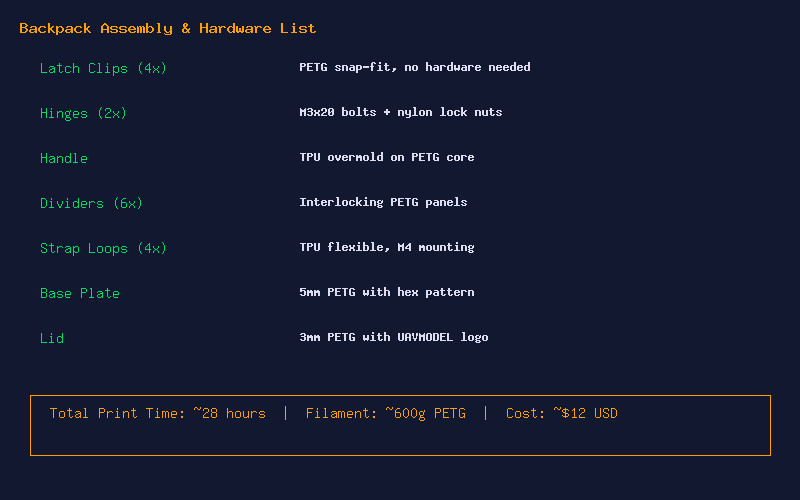The image size is (800, 500).
Task: Select 'Cost: ~$12 USD' entry
Action: [x=562, y=413]
